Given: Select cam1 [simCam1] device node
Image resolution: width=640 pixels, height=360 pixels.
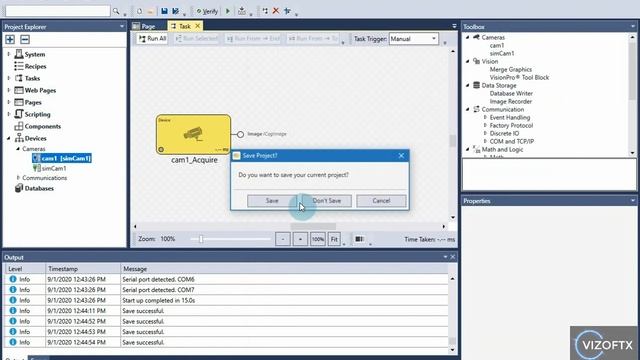Looking at the screenshot, I should [x=62, y=158].
